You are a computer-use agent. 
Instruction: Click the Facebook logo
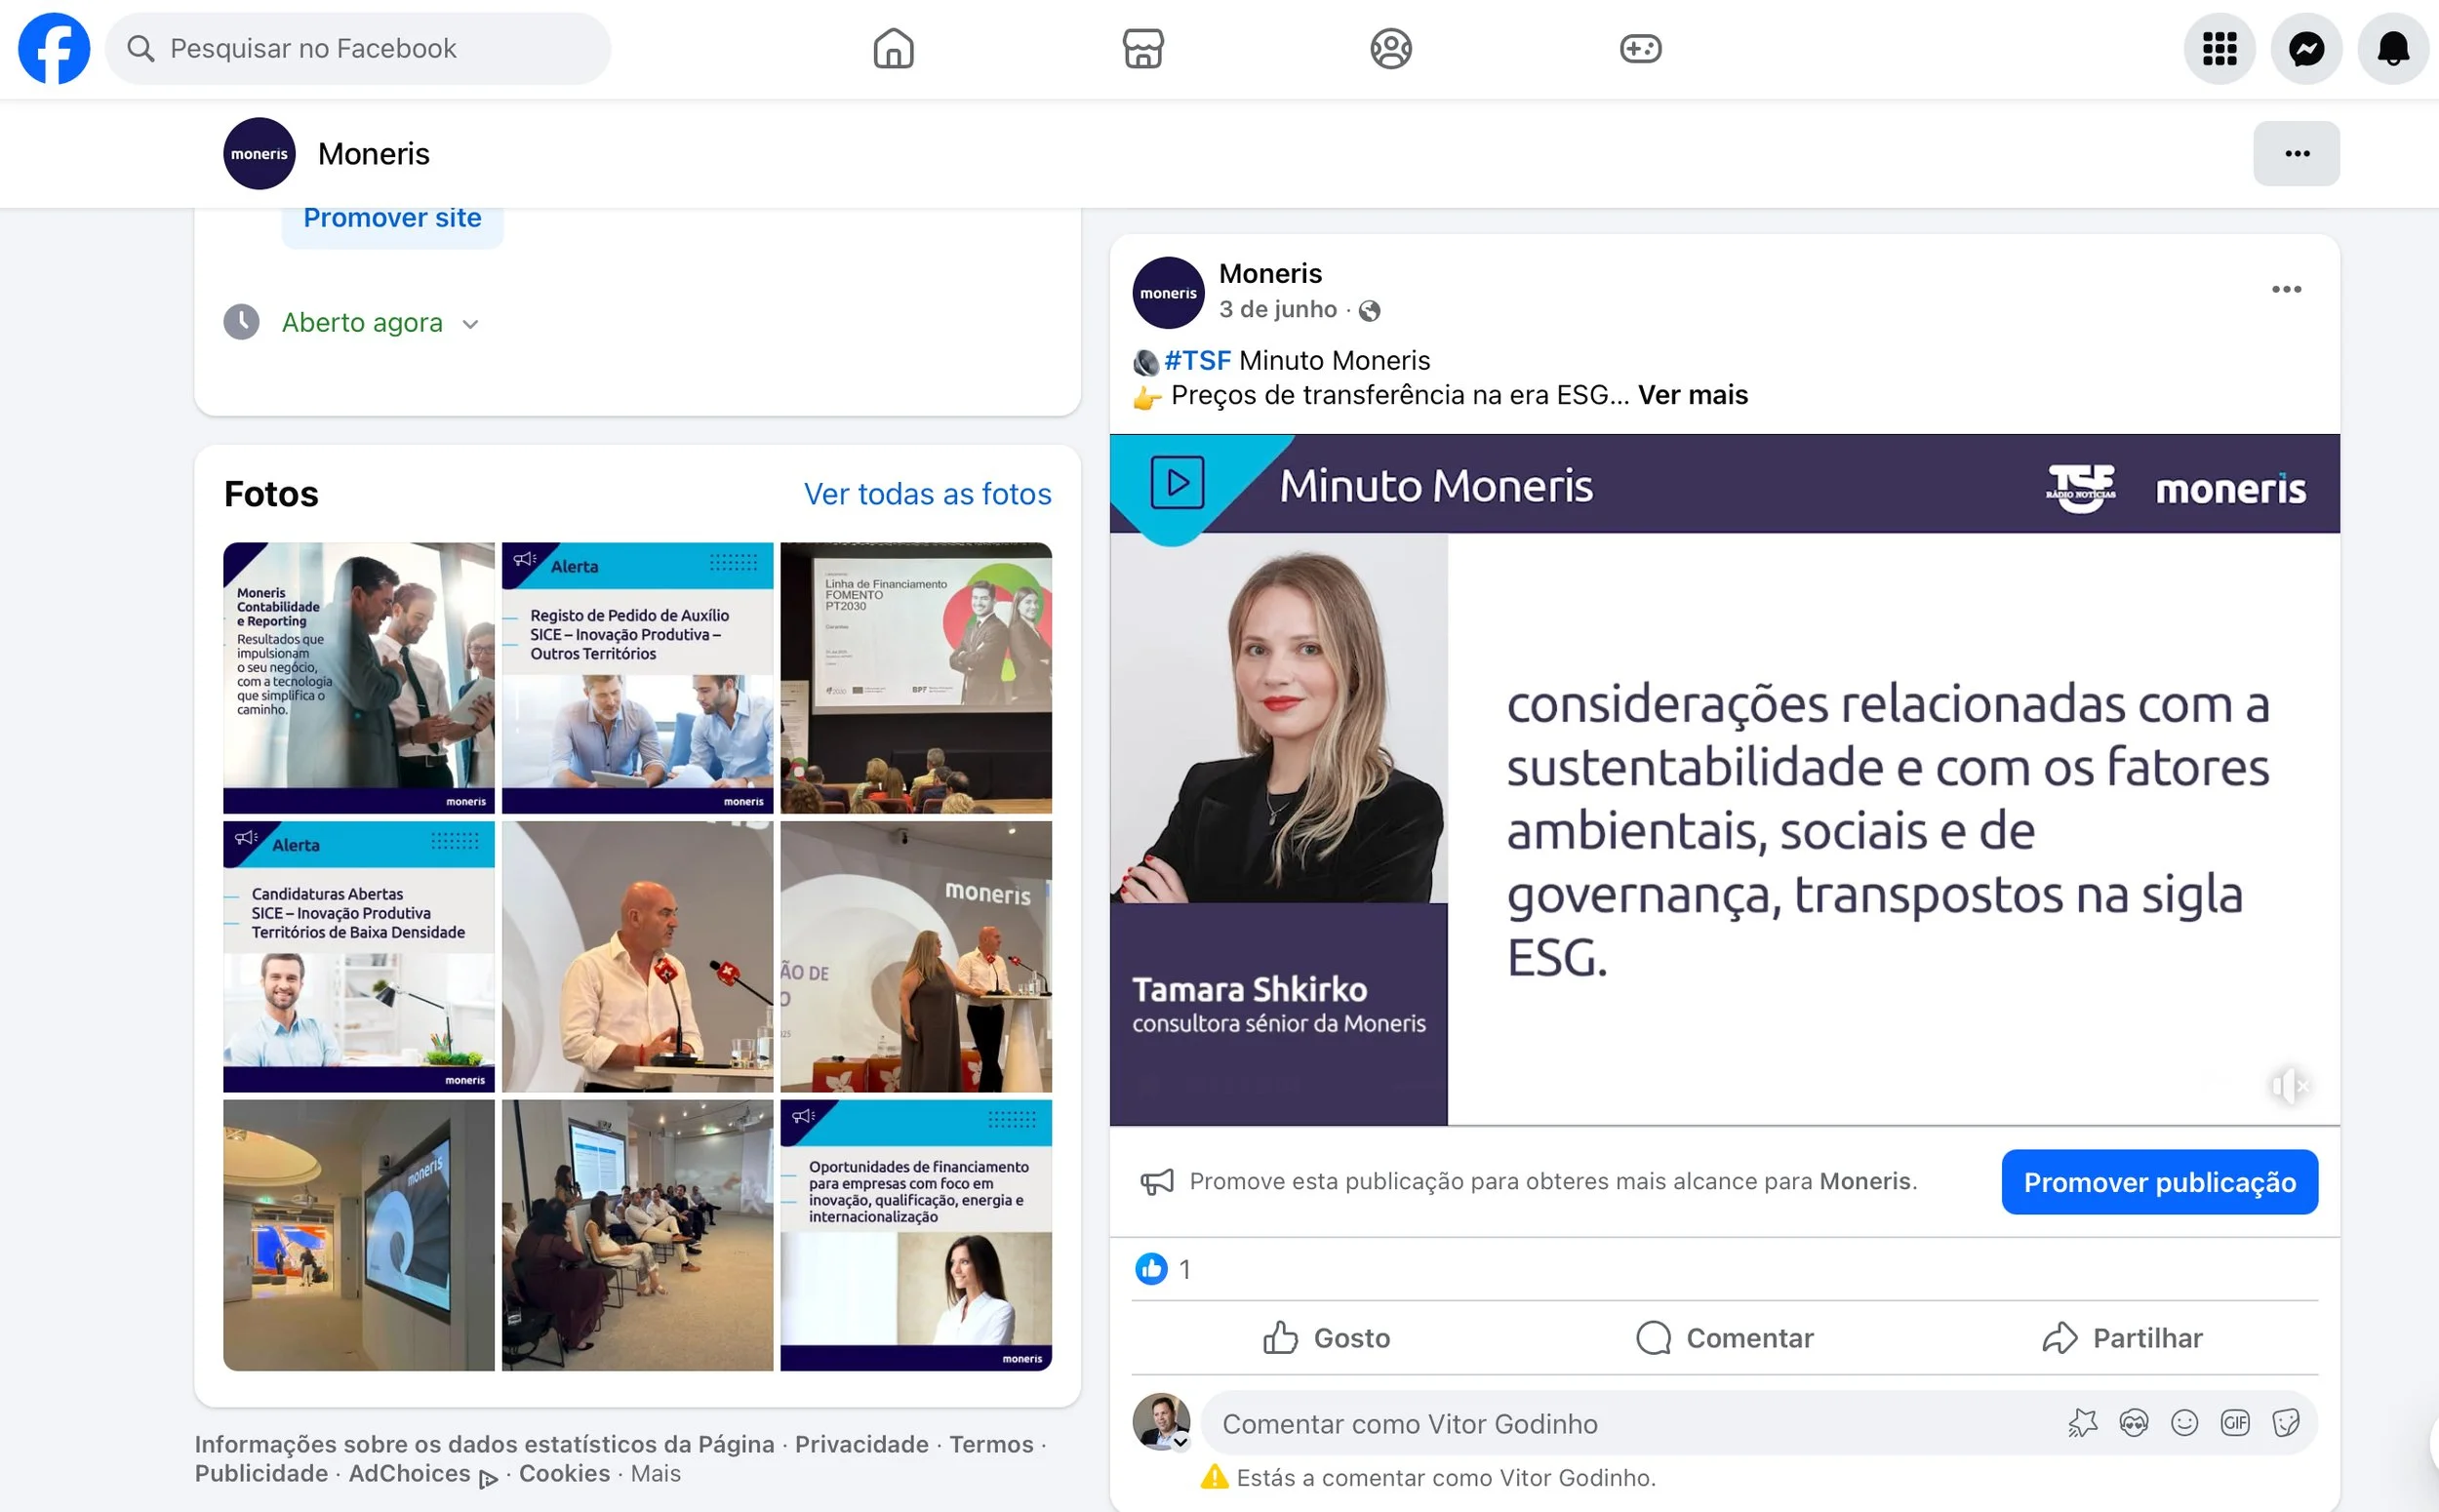point(54,48)
